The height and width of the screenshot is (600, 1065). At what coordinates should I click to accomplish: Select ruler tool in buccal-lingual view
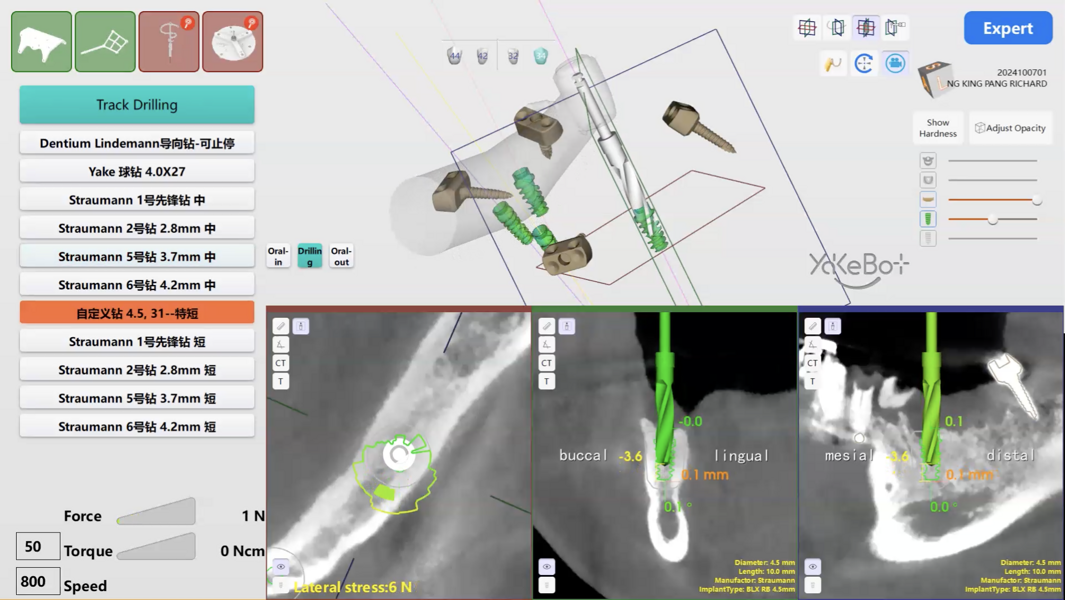click(547, 326)
